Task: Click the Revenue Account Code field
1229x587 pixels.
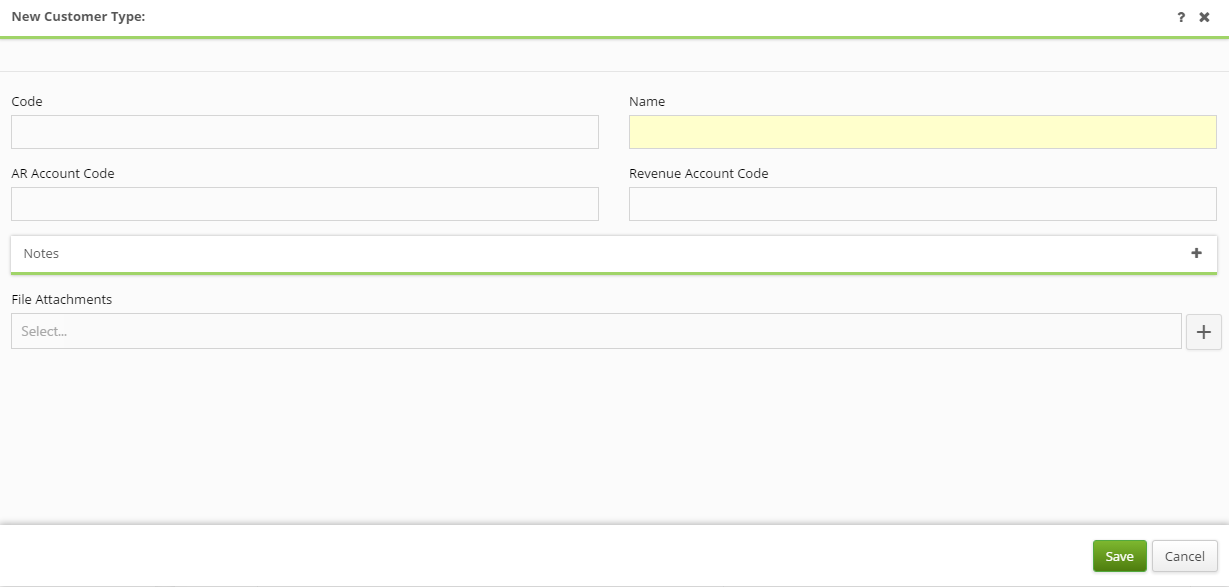Action: [922, 204]
